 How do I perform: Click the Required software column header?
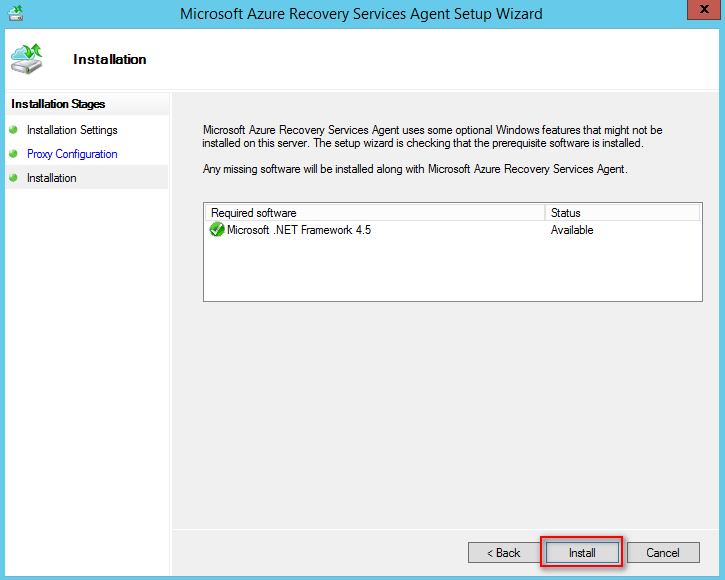click(x=375, y=213)
